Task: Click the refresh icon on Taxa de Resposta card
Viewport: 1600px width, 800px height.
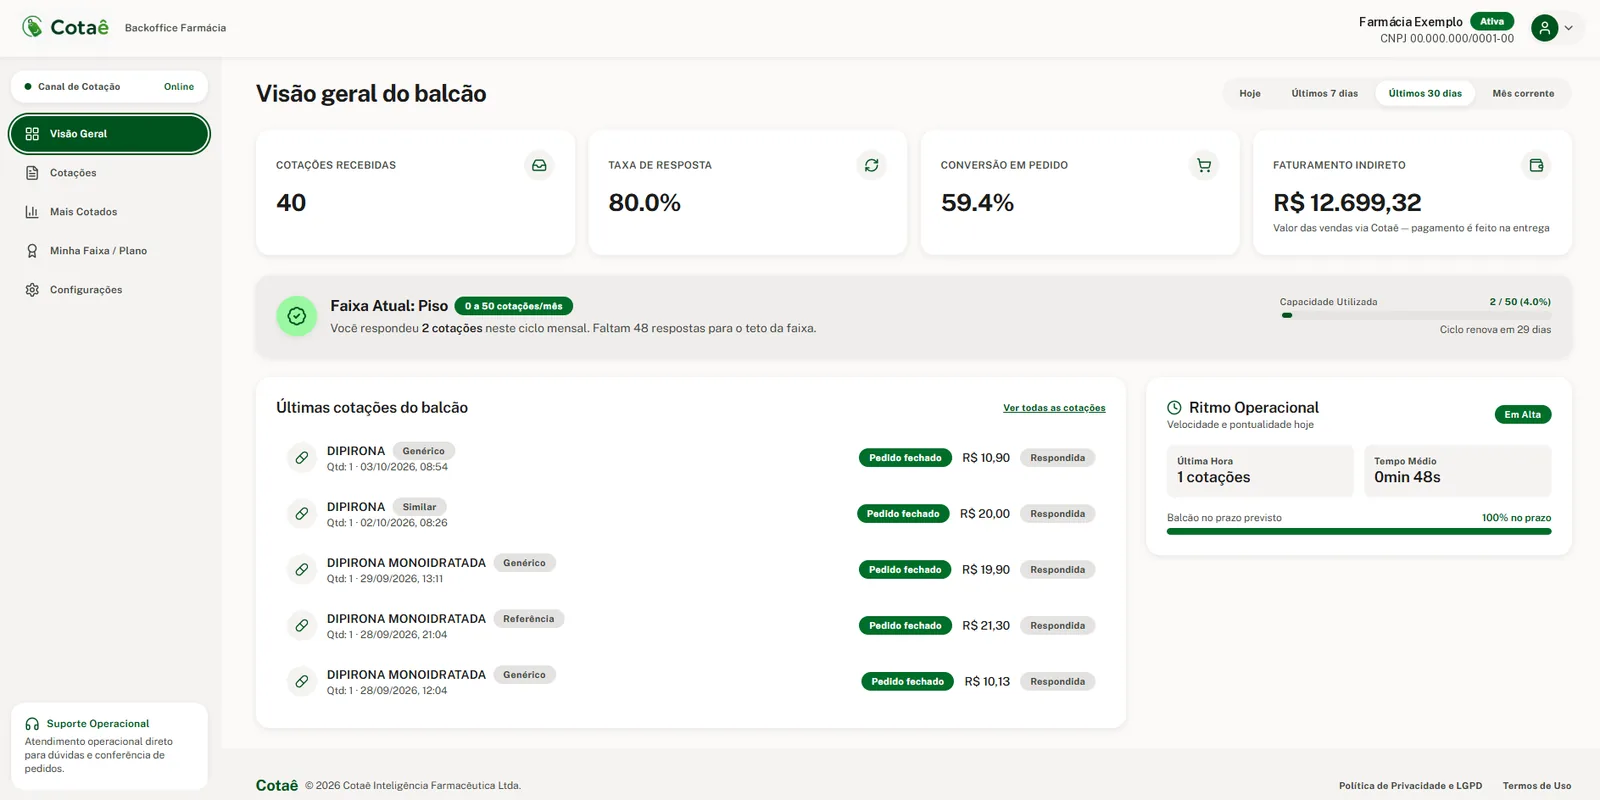Action: click(x=871, y=165)
